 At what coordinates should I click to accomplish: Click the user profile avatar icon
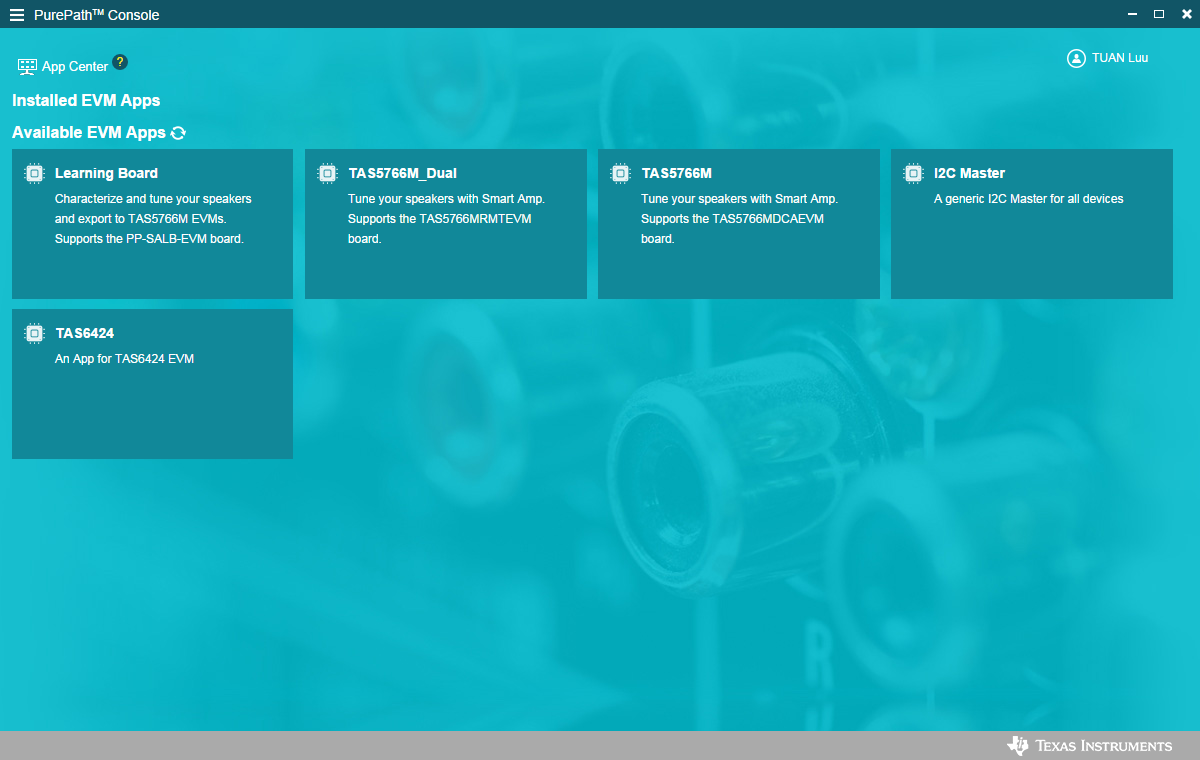point(1076,58)
